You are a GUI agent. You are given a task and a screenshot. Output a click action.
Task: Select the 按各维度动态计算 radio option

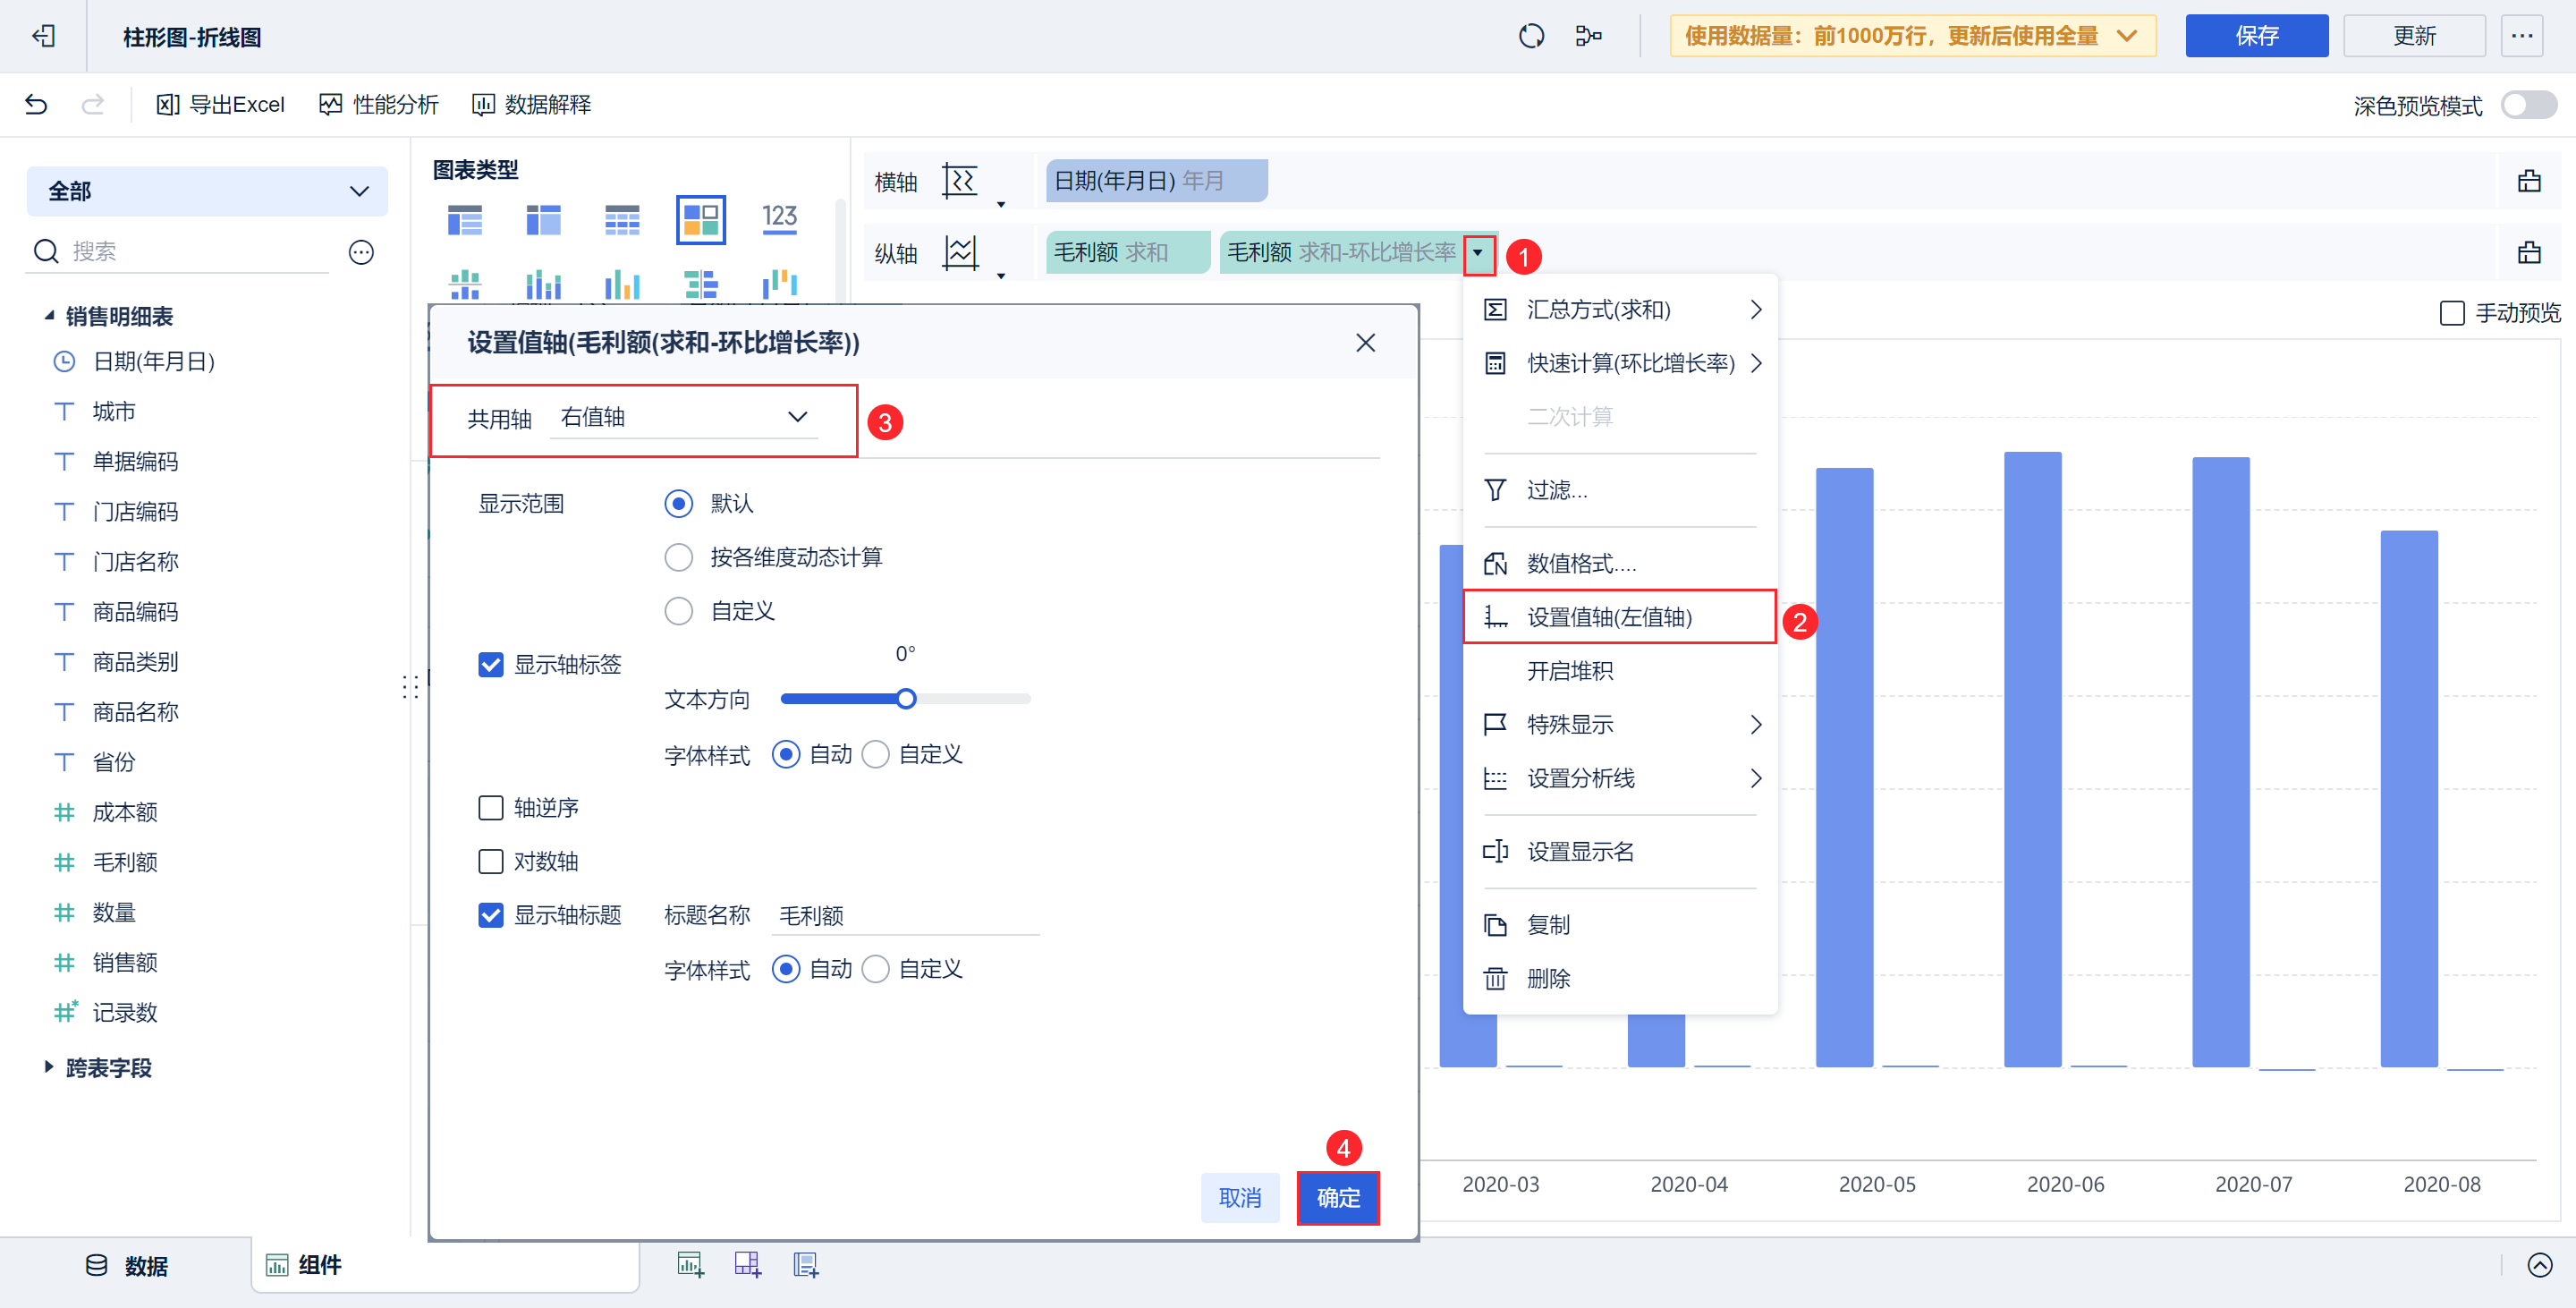point(679,557)
